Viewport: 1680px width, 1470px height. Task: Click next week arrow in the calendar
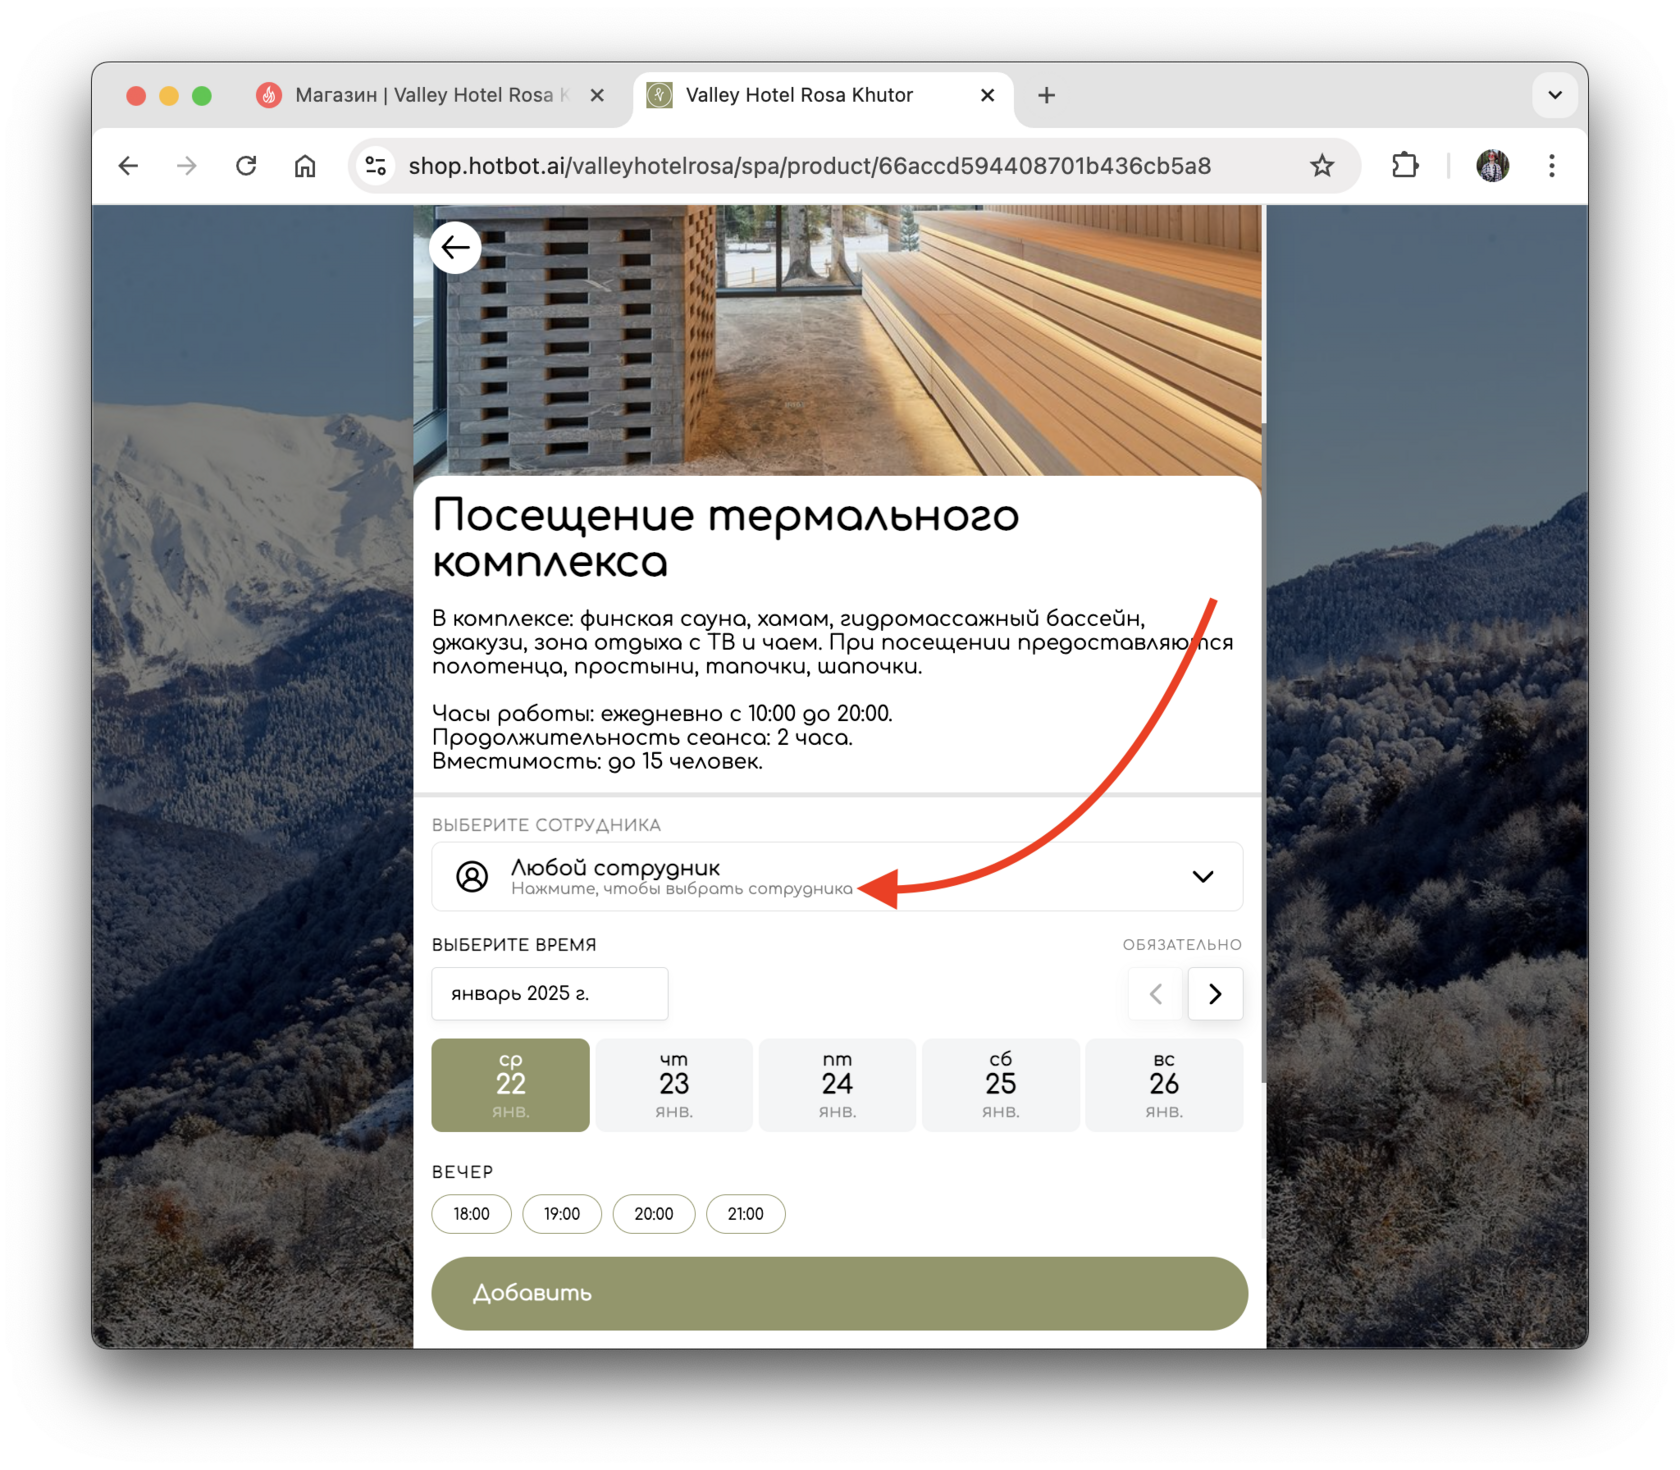click(1215, 994)
